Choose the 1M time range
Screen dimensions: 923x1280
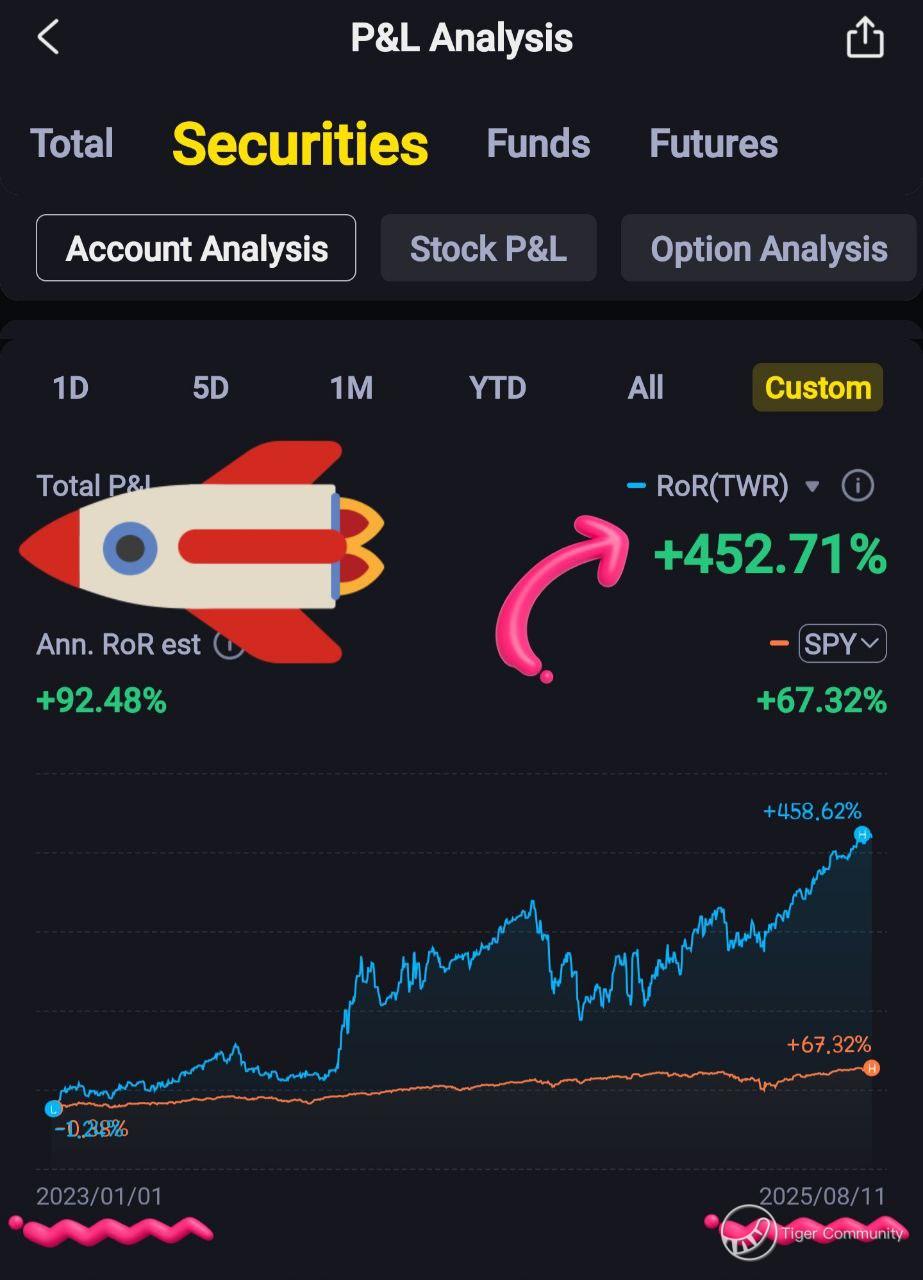pos(351,388)
